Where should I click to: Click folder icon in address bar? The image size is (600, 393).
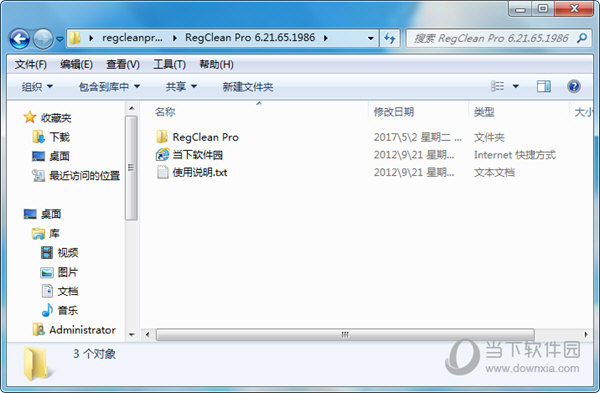[75, 38]
